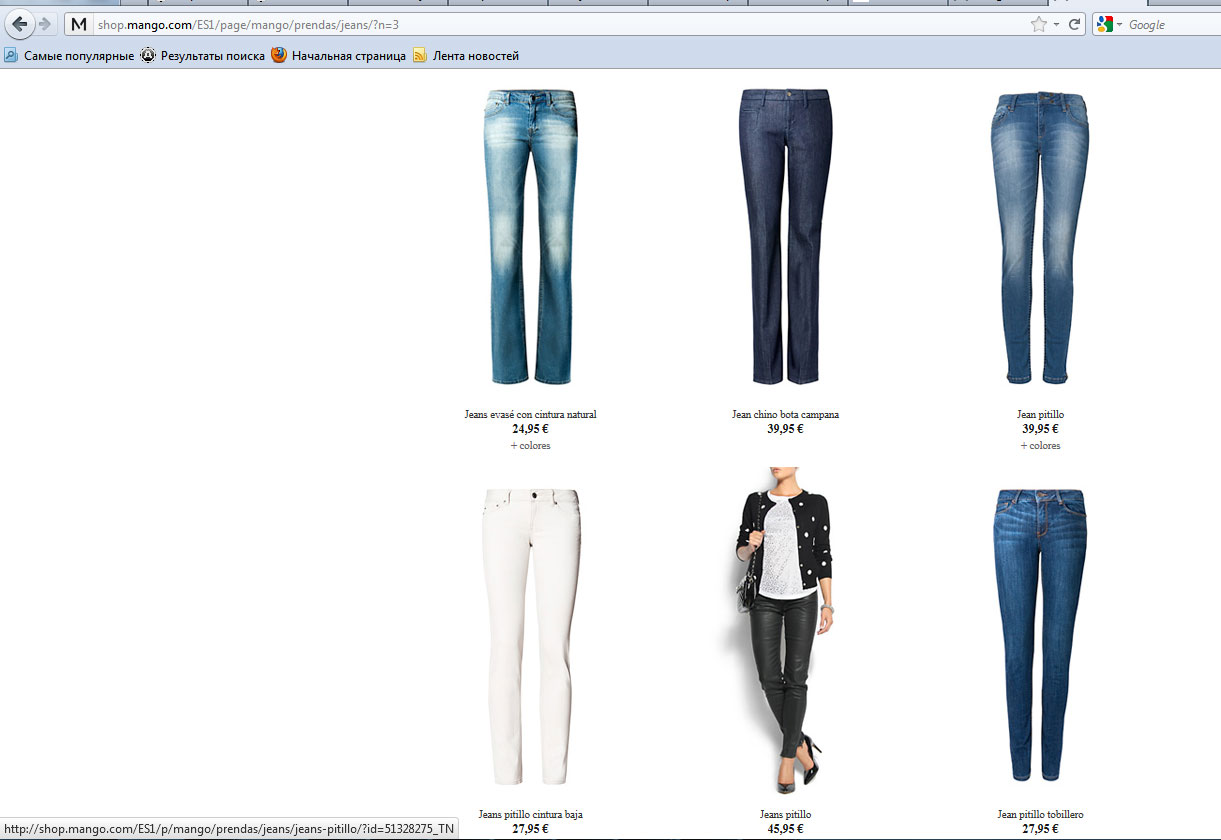Bookmark this page with the star icon
The height and width of the screenshot is (840, 1221).
(1038, 24)
